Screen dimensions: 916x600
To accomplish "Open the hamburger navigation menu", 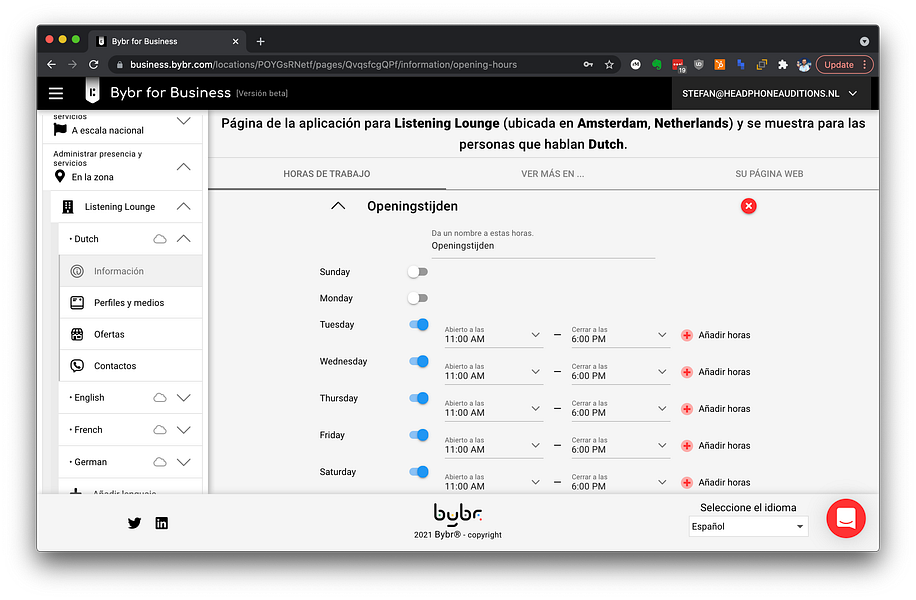I will click(x=56, y=93).
